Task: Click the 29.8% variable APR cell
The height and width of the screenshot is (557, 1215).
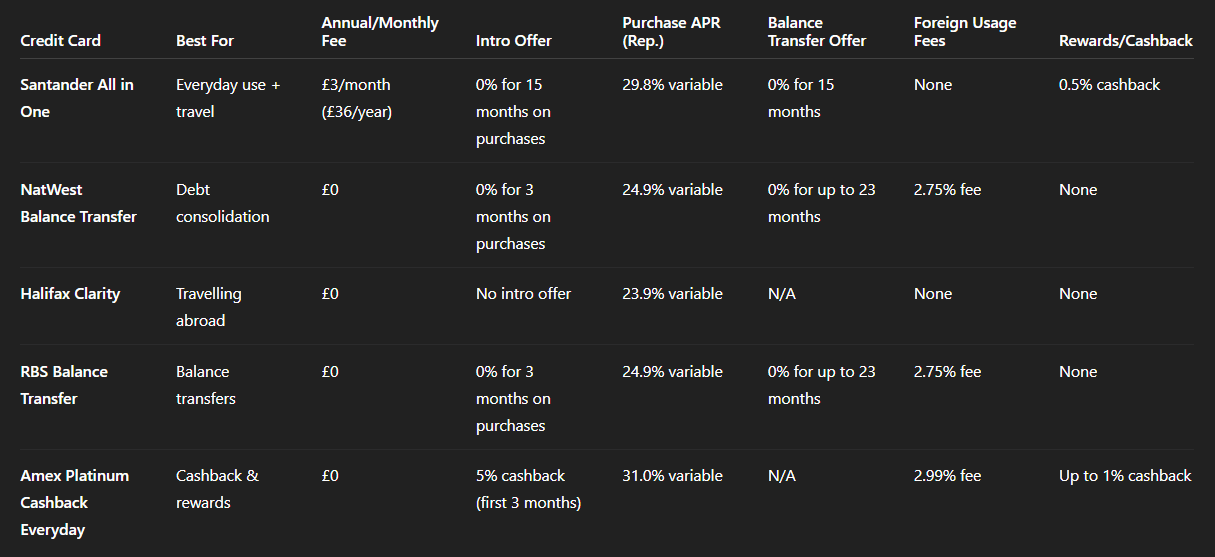Action: 672,85
